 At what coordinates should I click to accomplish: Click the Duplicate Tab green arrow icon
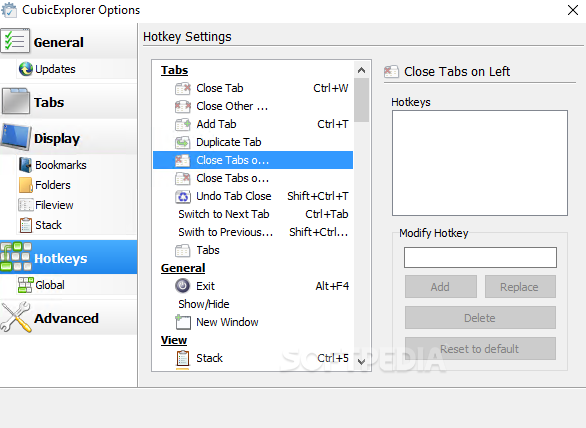183,142
